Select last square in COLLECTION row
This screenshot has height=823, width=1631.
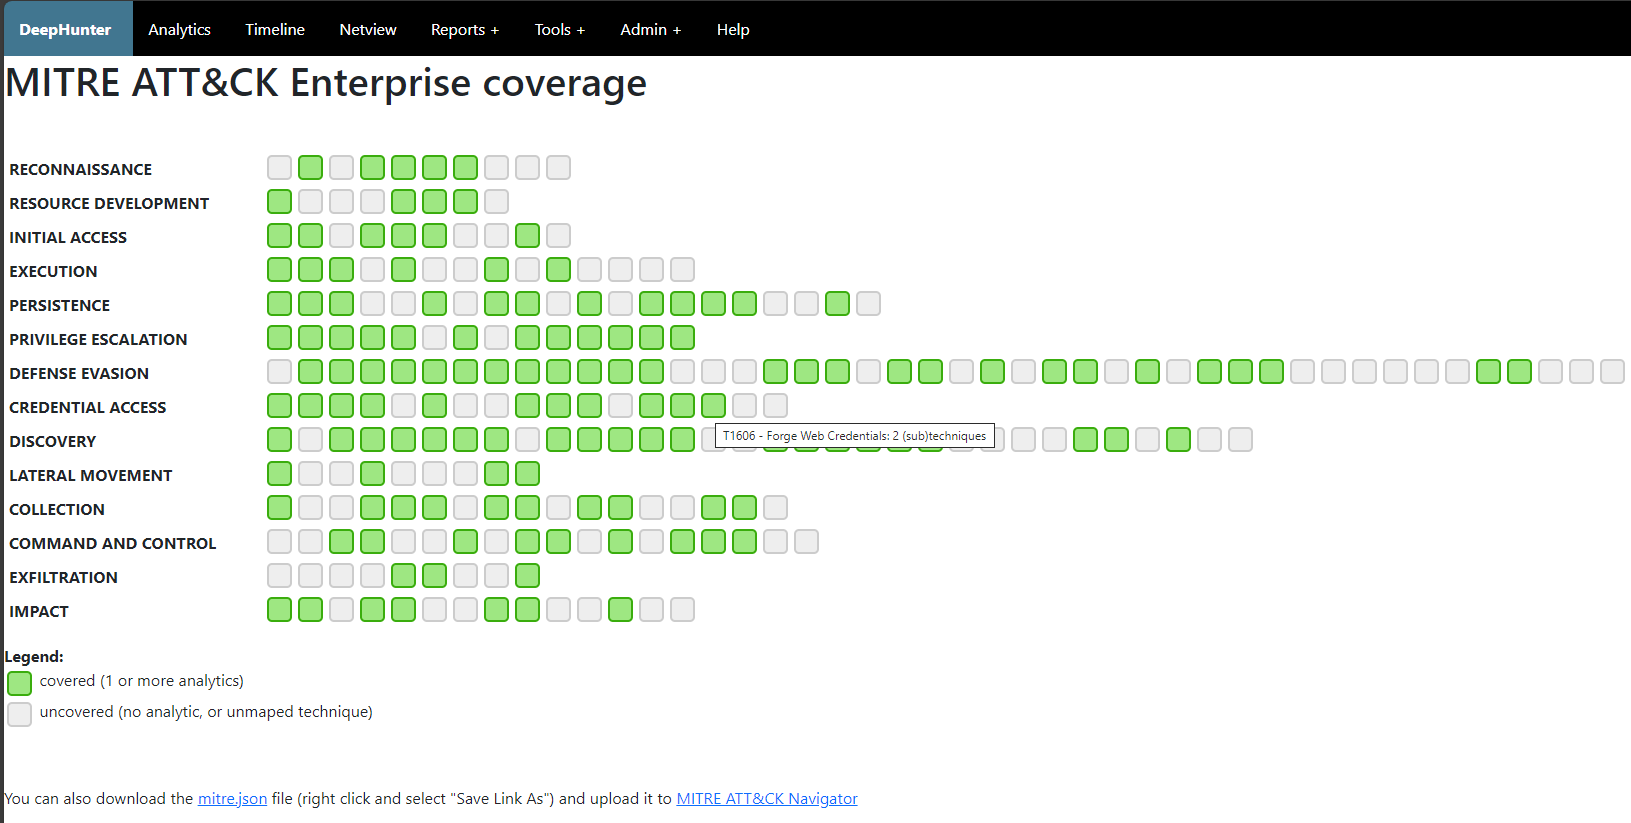(776, 507)
